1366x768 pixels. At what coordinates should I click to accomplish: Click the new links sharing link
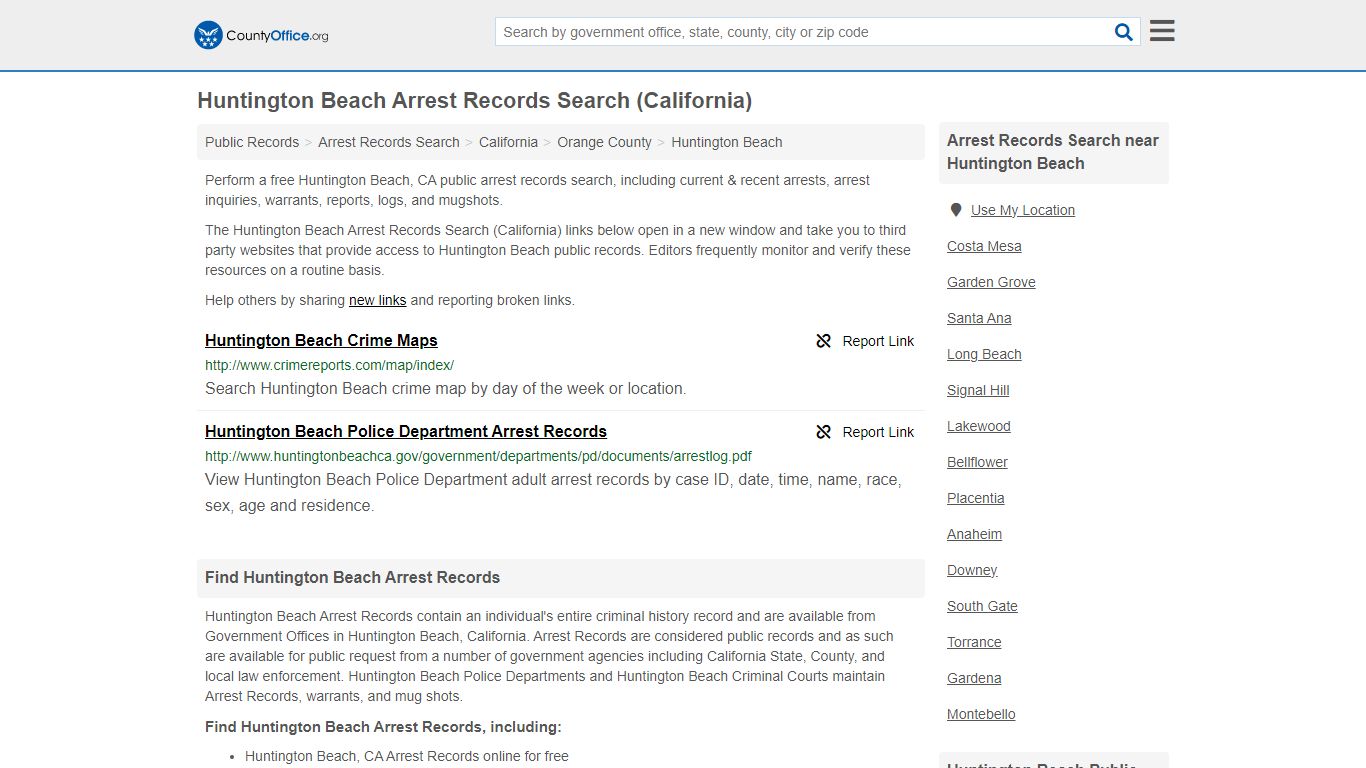click(377, 300)
